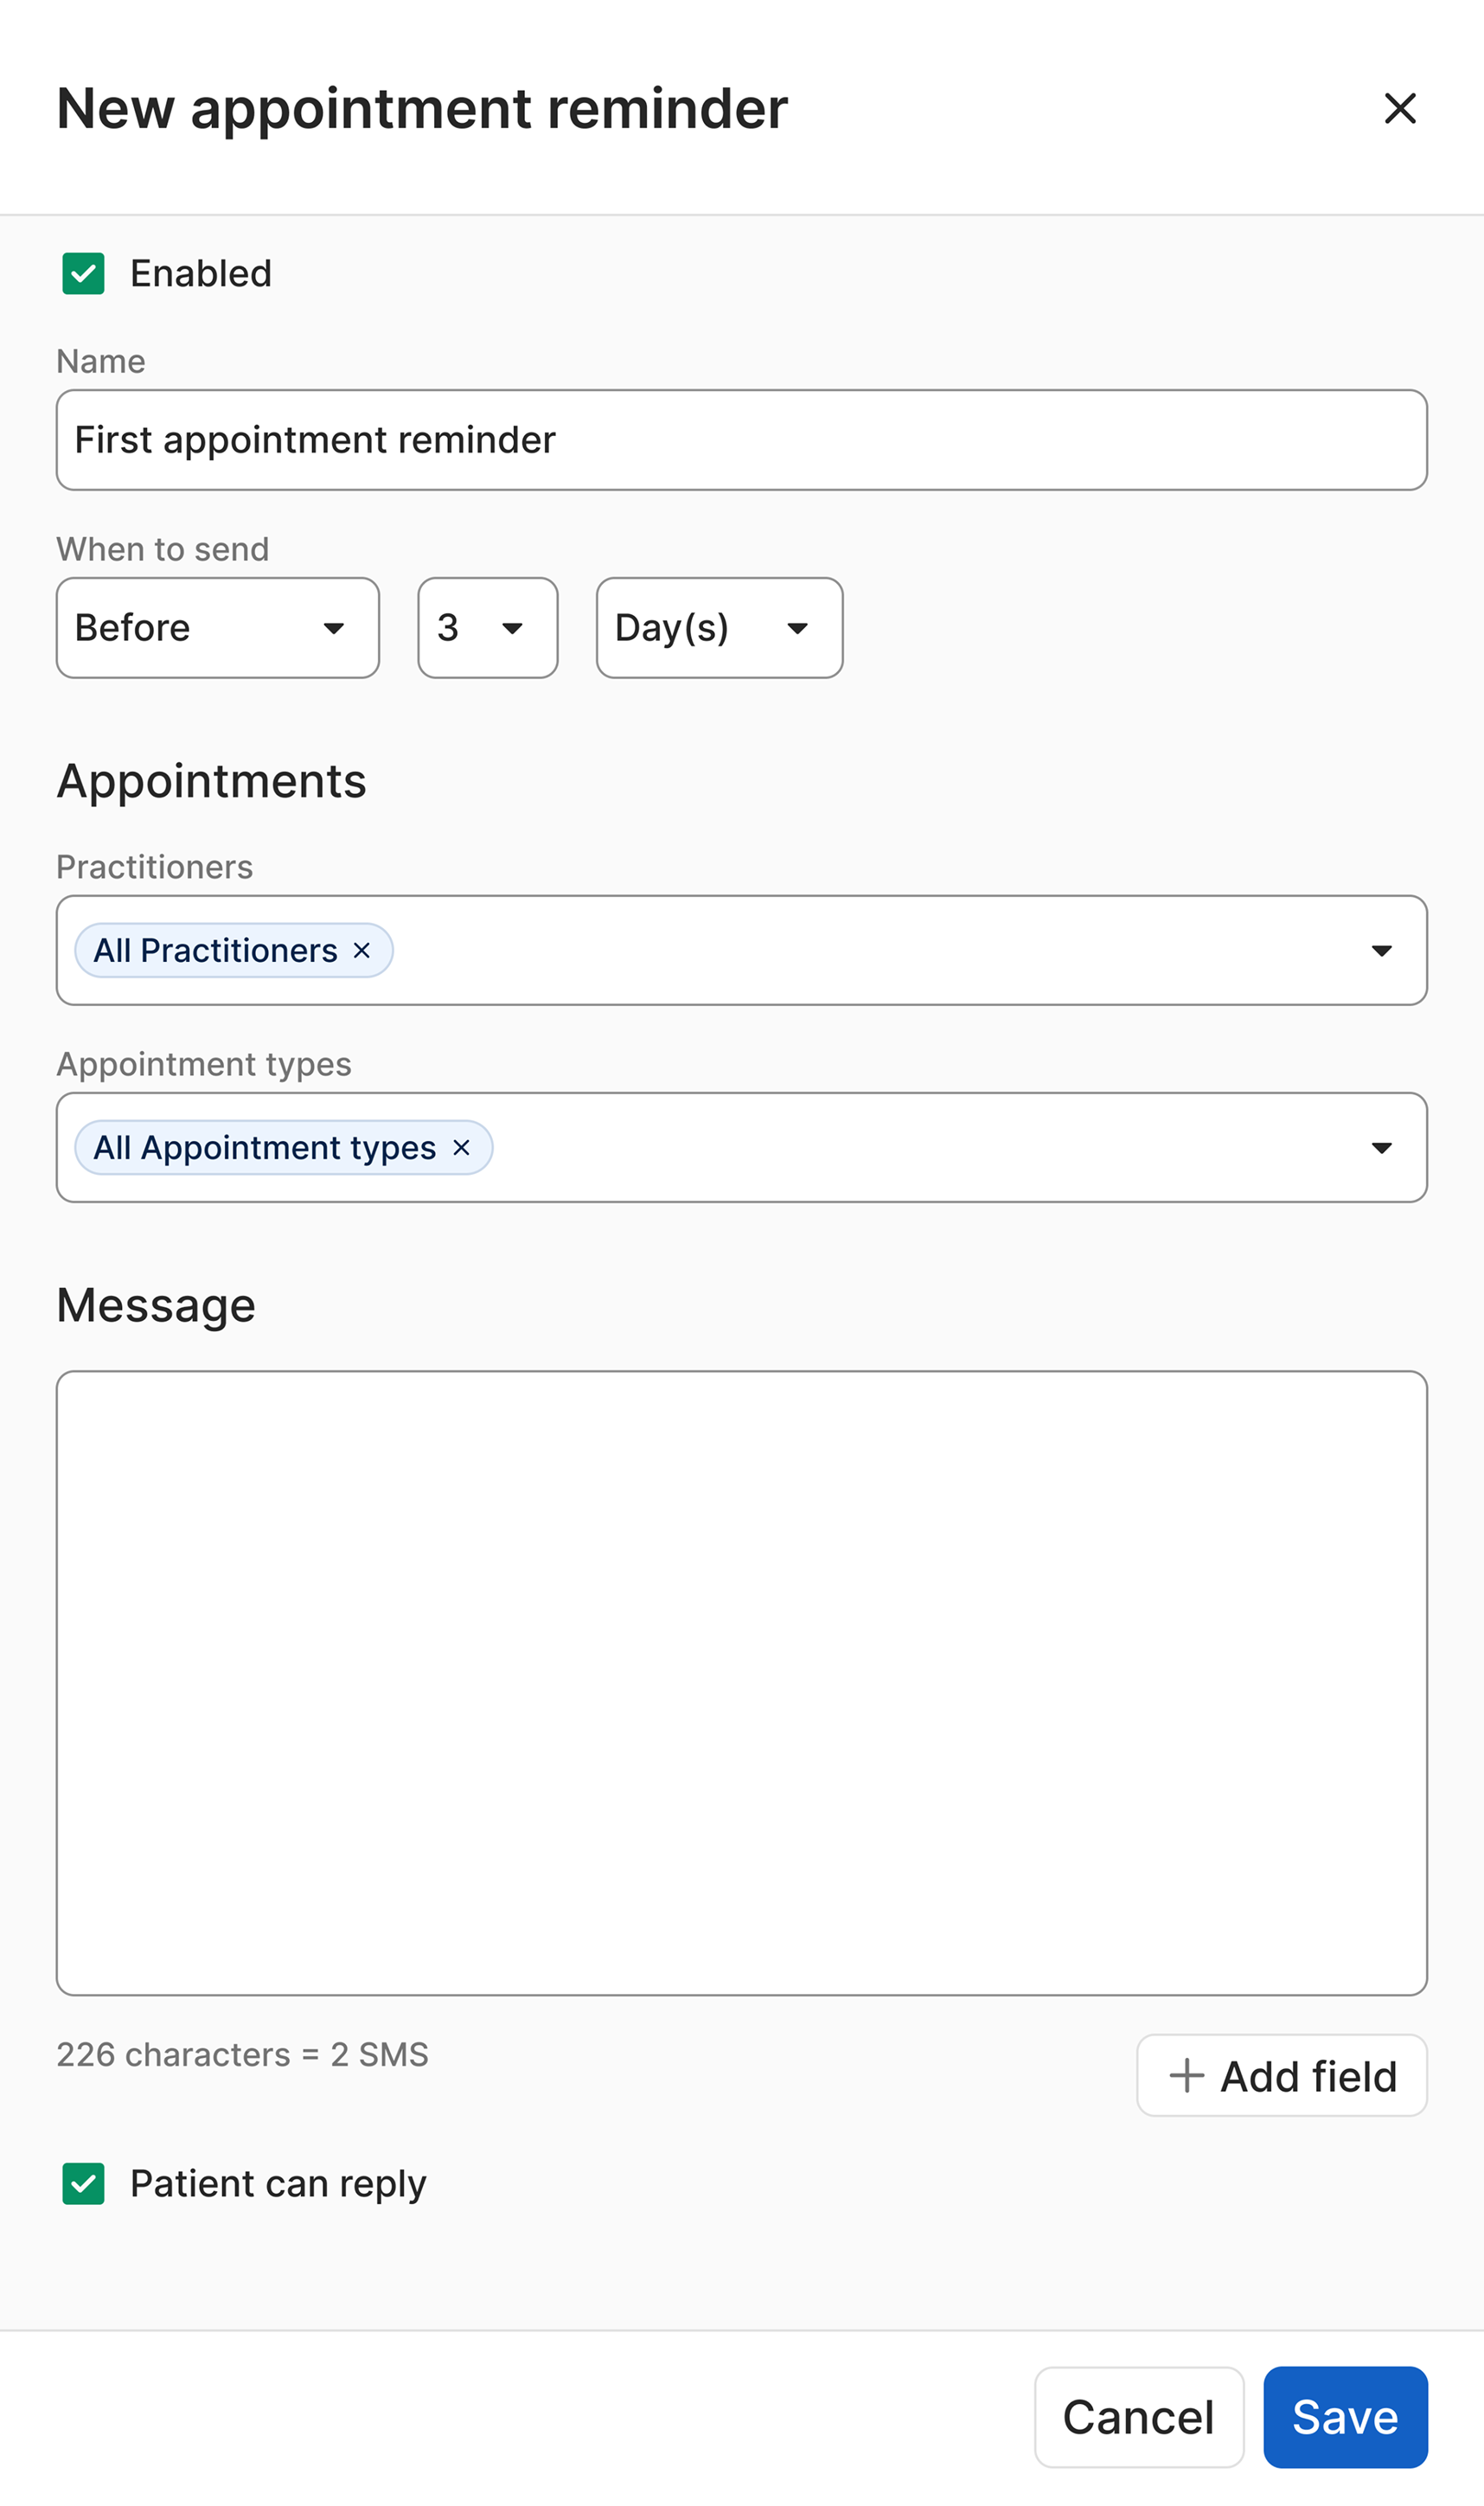This screenshot has width=1484, height=2506.
Task: Select the All Practitioners tag label
Action: click(x=215, y=950)
